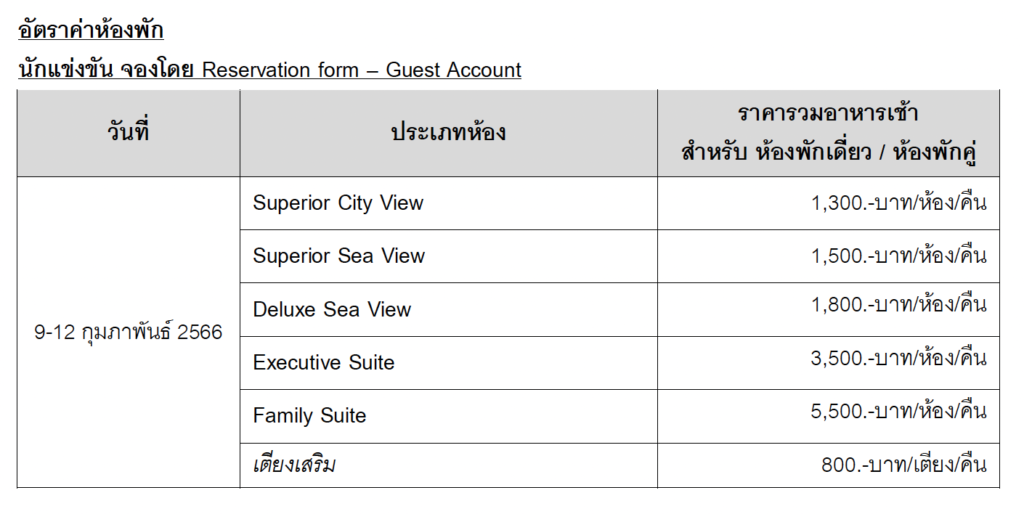The height and width of the screenshot is (514, 1024).
Task: Click the นักแข่งขัน จองโดย text
Action: 106,70
